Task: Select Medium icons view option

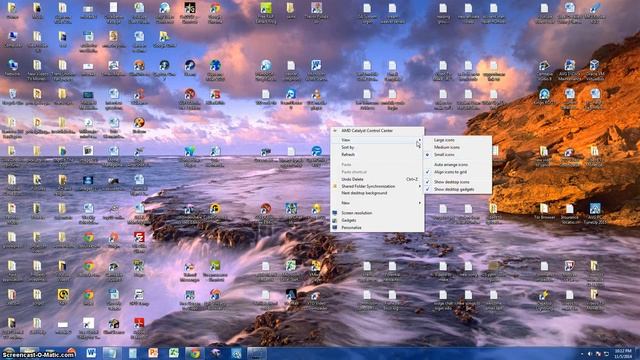Action: coord(458,147)
